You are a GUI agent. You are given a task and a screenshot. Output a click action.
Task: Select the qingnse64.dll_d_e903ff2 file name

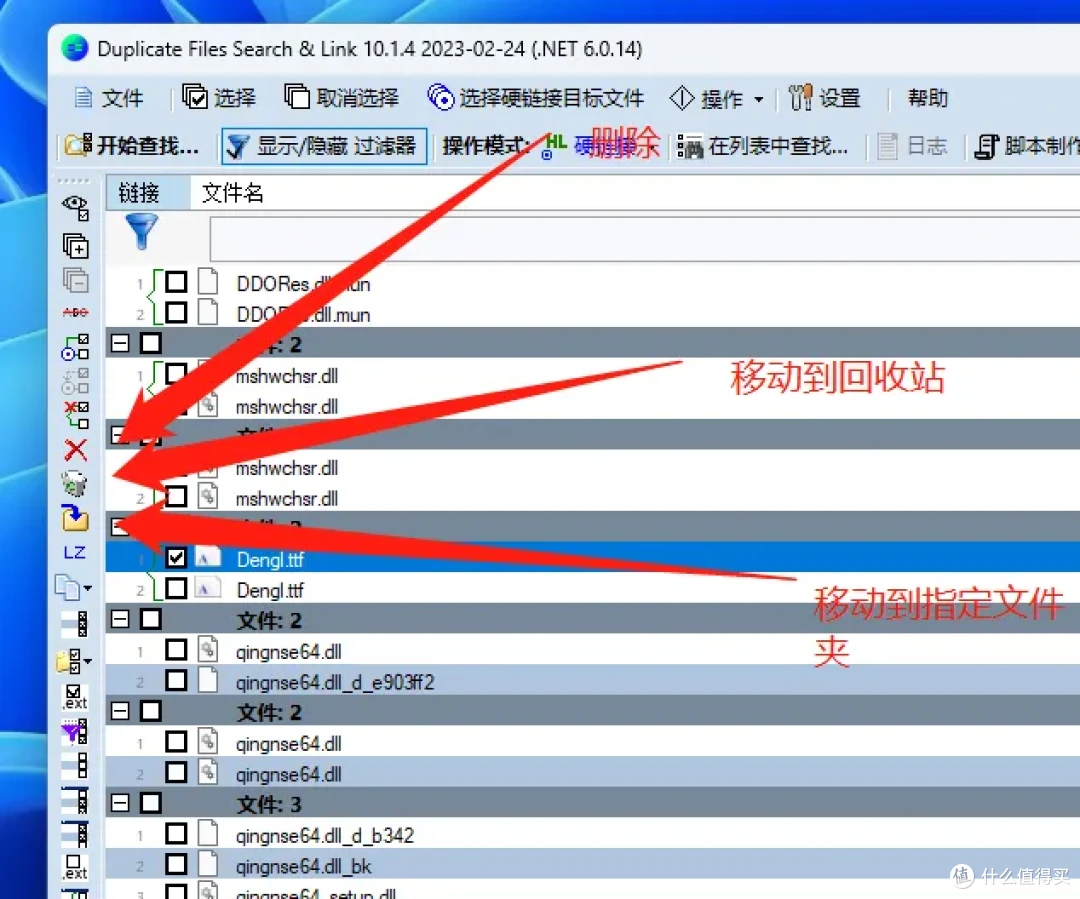(335, 681)
